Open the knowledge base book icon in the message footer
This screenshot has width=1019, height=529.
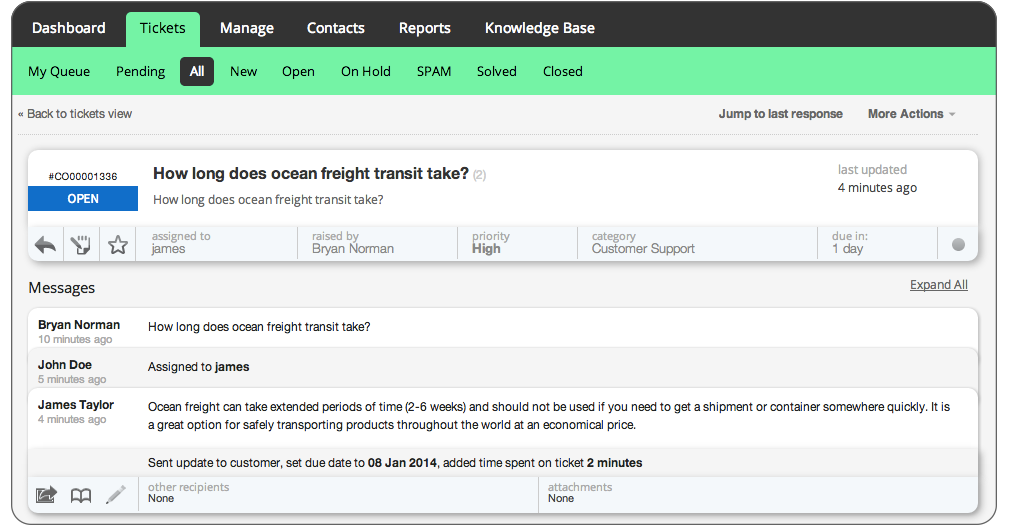(81, 496)
